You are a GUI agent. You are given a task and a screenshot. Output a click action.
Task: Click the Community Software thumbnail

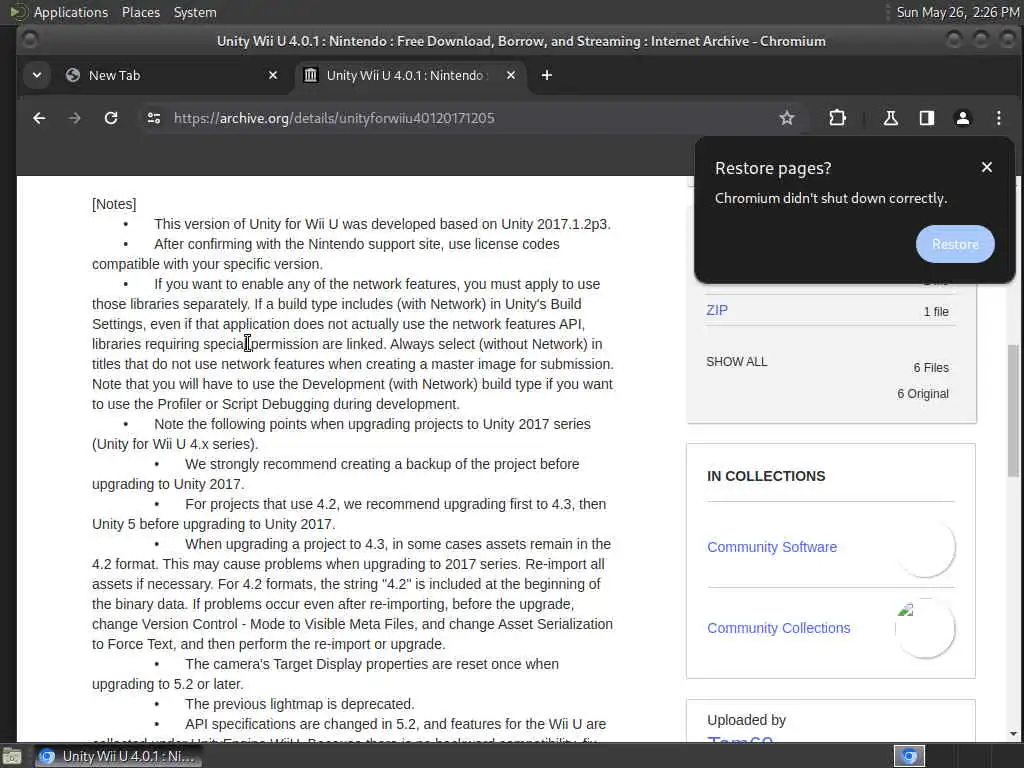point(925,547)
